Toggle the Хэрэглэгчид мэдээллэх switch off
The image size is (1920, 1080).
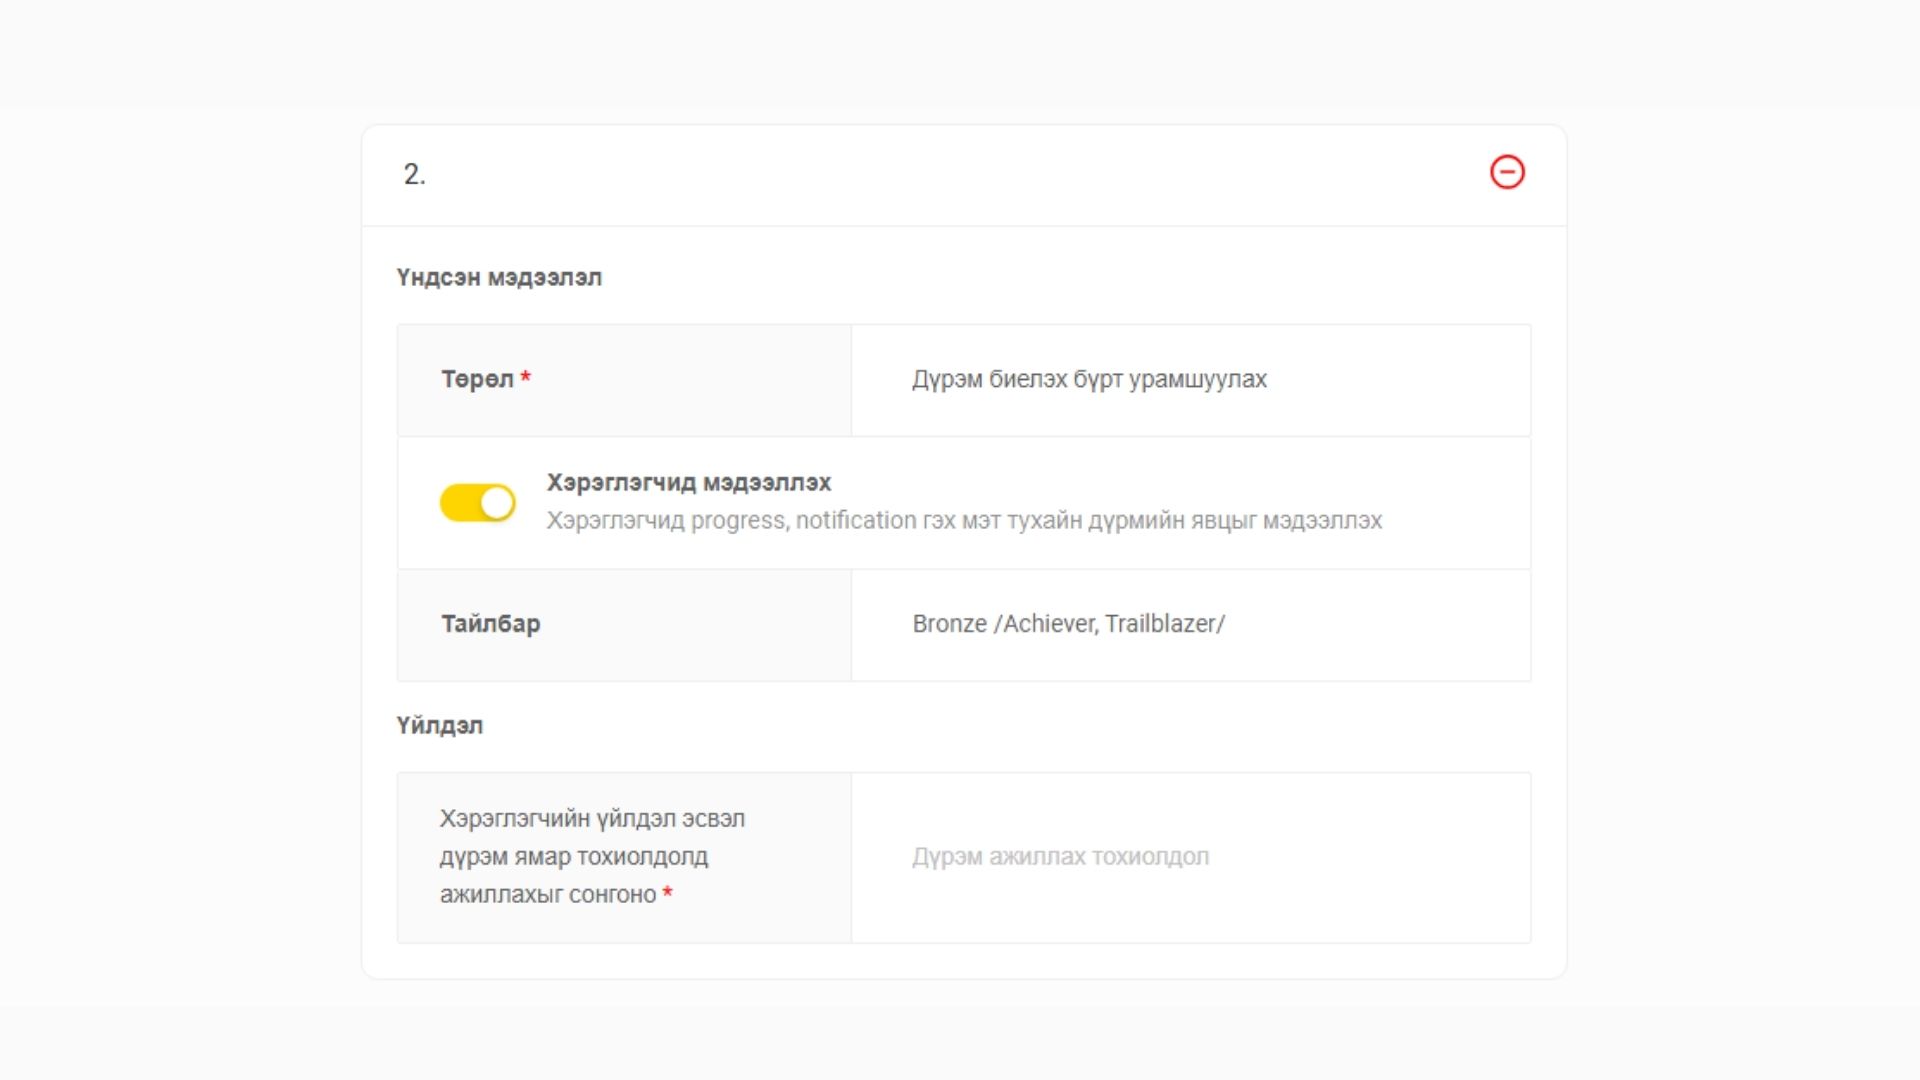pos(477,503)
